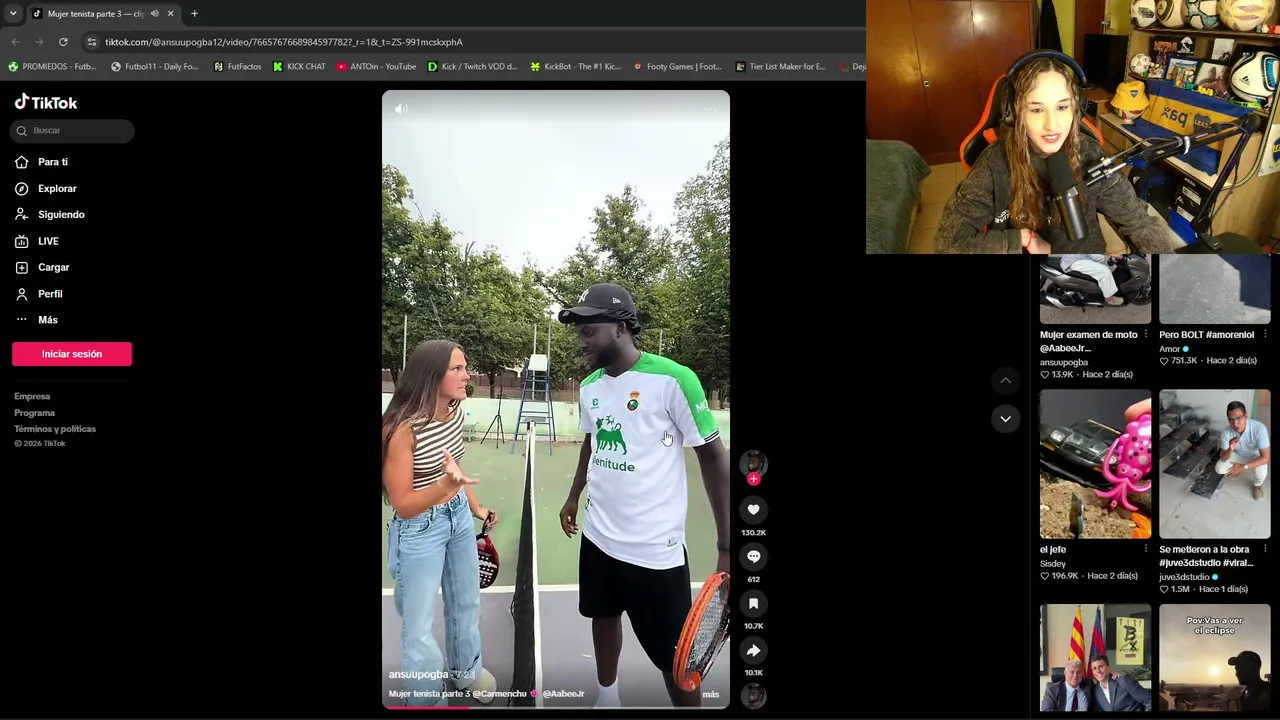Share the video with the arrow icon
This screenshot has width=1280, height=720.
753,651
